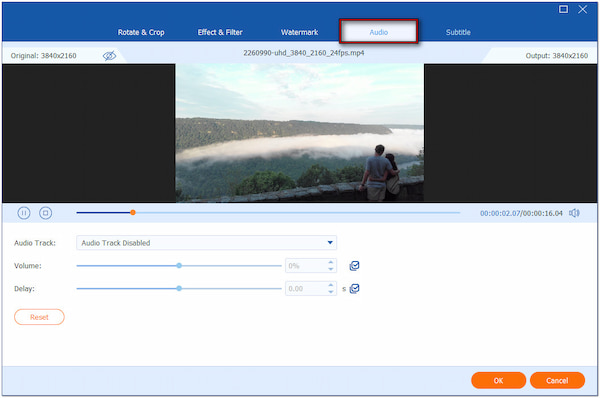The image size is (600, 398).
Task: Decrease the delay seconds stepper
Action: coord(331,292)
